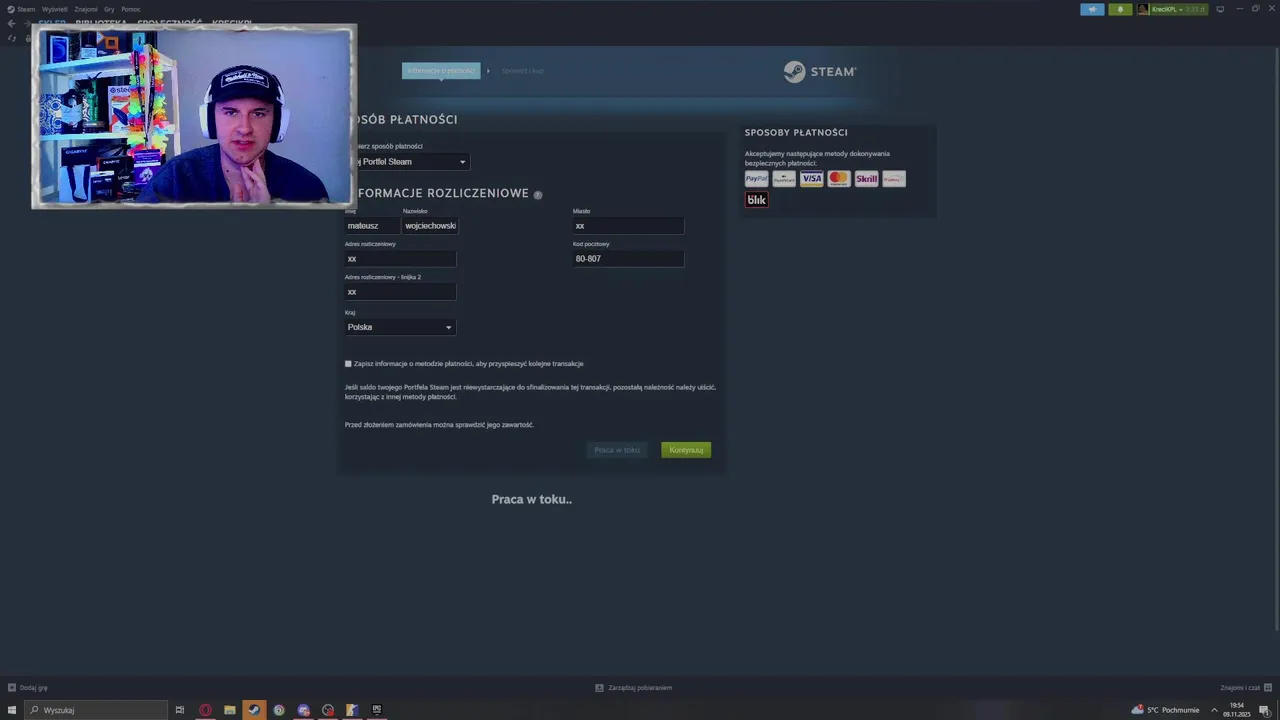Viewport: 1280px width, 720px height.
Task: Click the Przelewy24 payment logo
Action: tap(894, 179)
